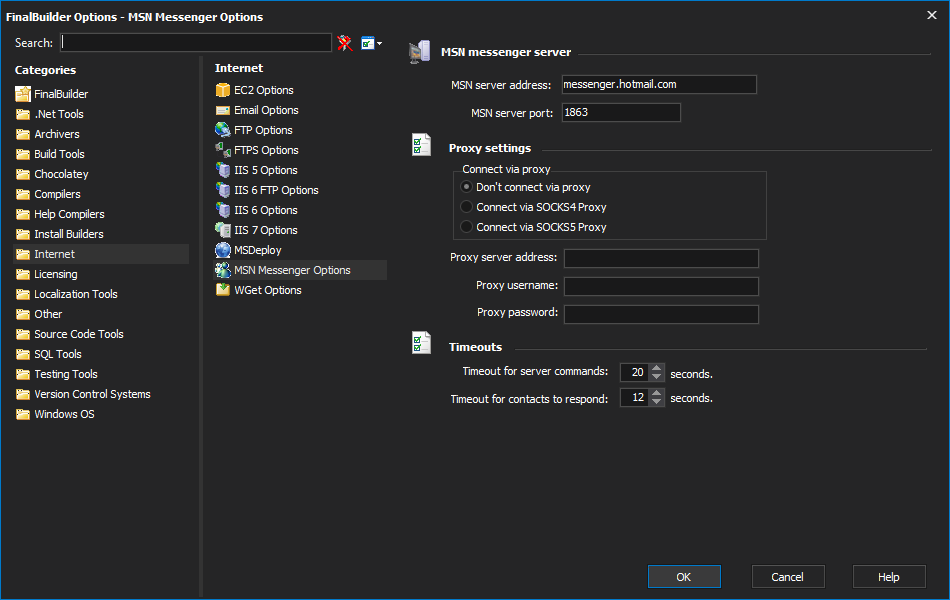Edit the MSN server port field
Screen dimensions: 950x600
(621, 112)
